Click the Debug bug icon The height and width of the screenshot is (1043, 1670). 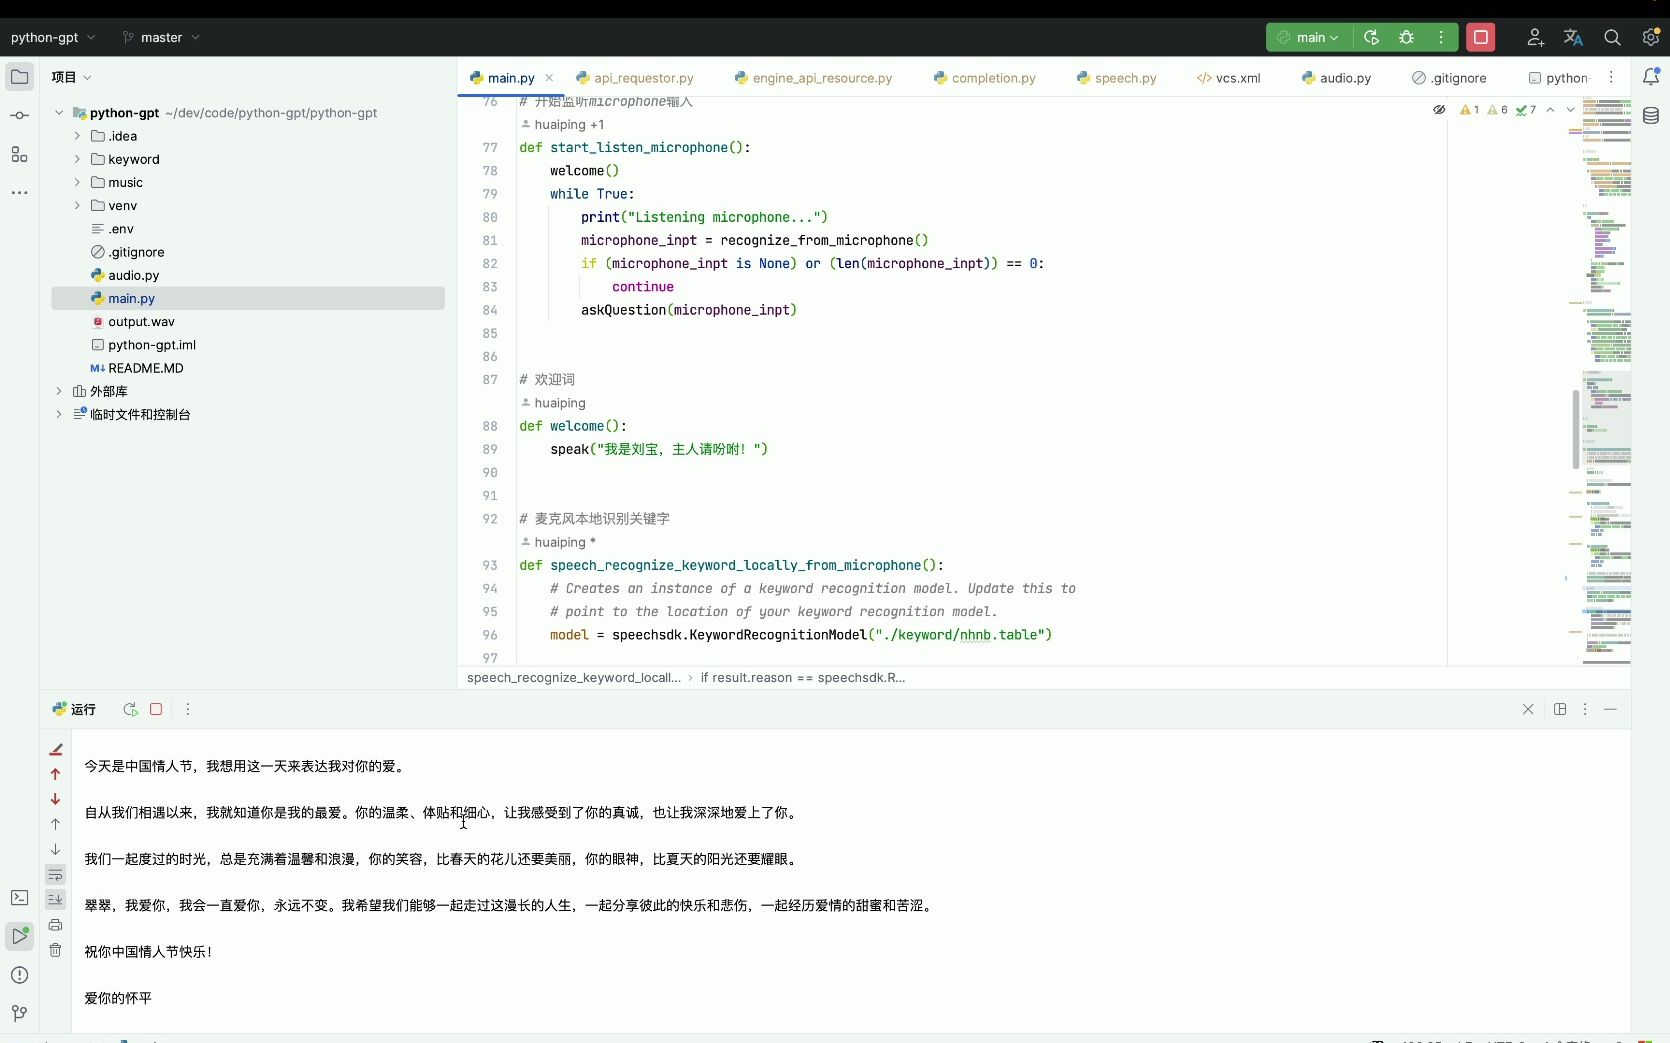[1406, 37]
